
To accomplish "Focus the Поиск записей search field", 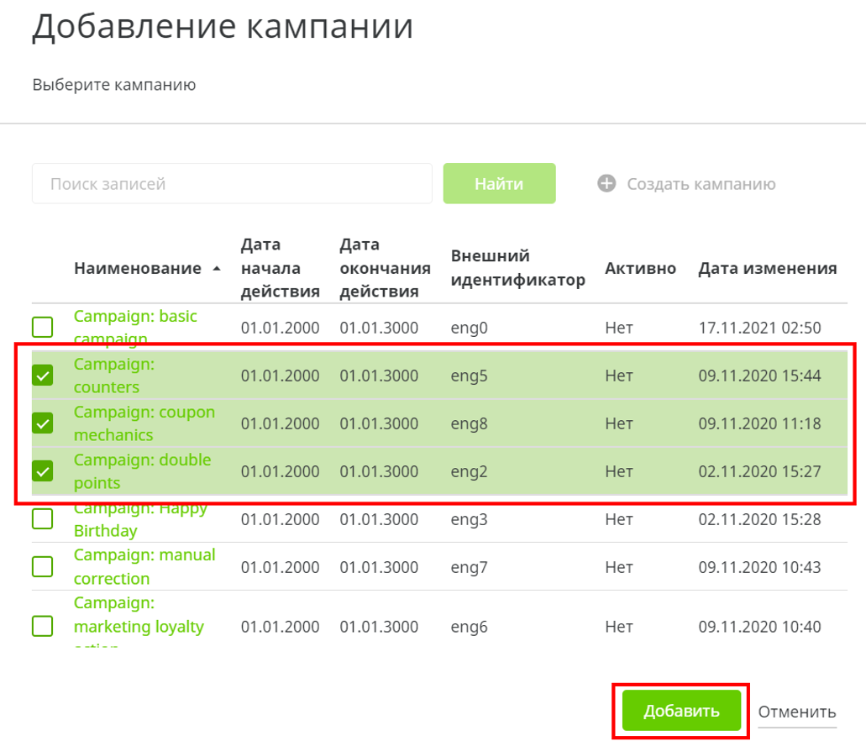I will pos(232,184).
